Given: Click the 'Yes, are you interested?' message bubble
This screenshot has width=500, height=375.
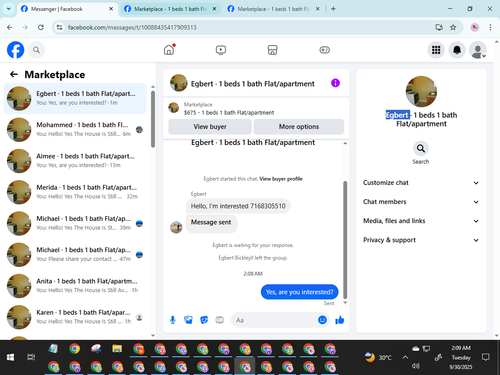Looking at the screenshot, I should point(299,292).
